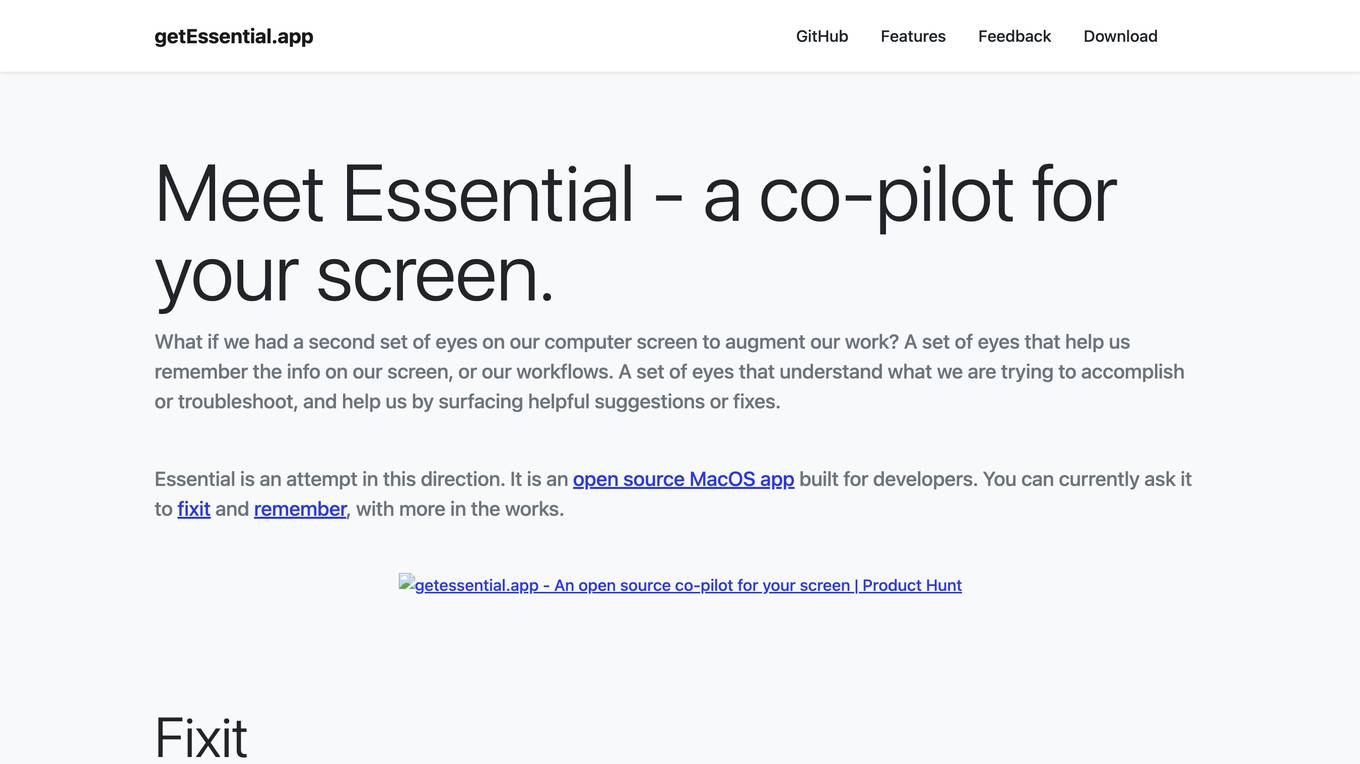Viewport: 1360px width, 764px height.
Task: Open the getEssential.app home logo link
Action: [x=234, y=36]
